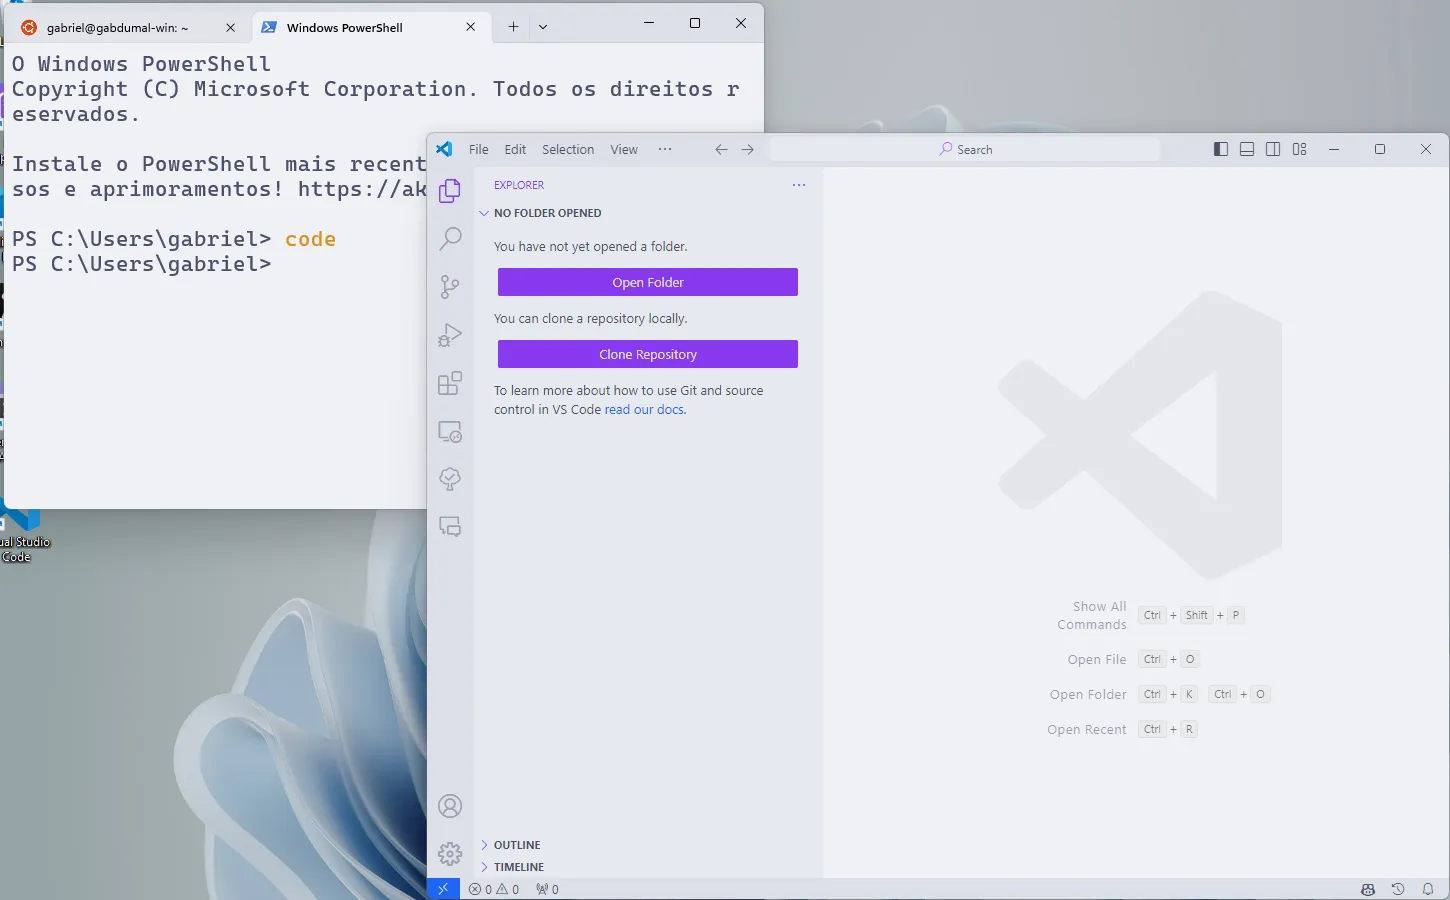
Task: Show errors and warnings from the status bar
Action: click(x=494, y=889)
